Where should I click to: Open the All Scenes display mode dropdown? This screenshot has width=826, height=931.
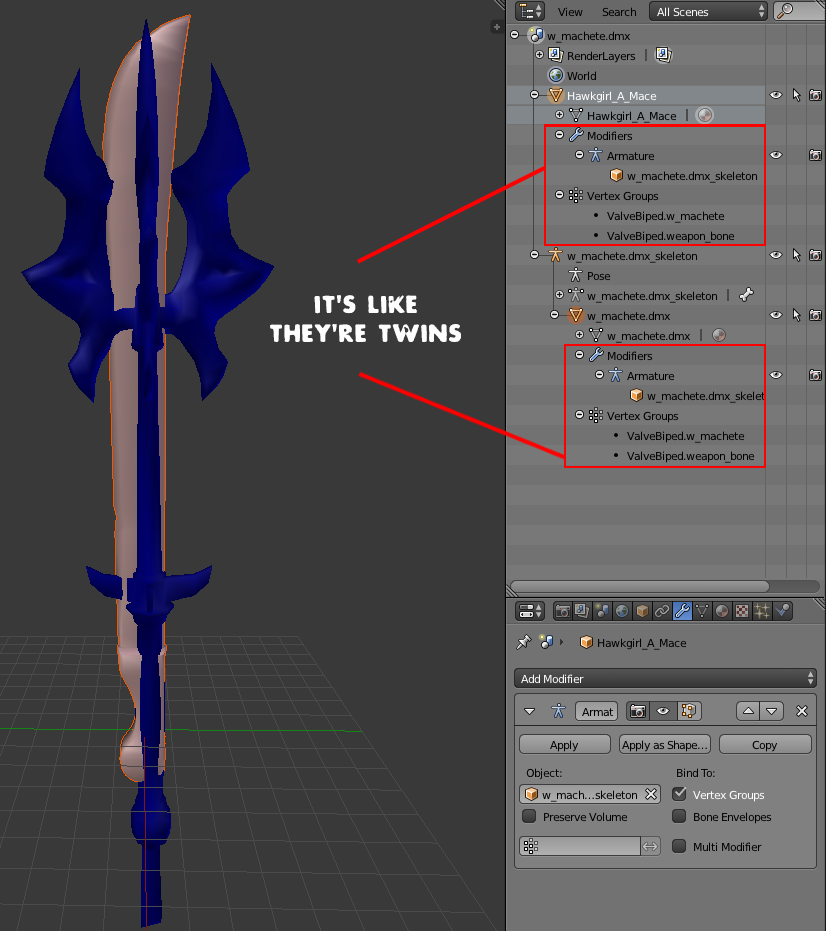click(708, 11)
